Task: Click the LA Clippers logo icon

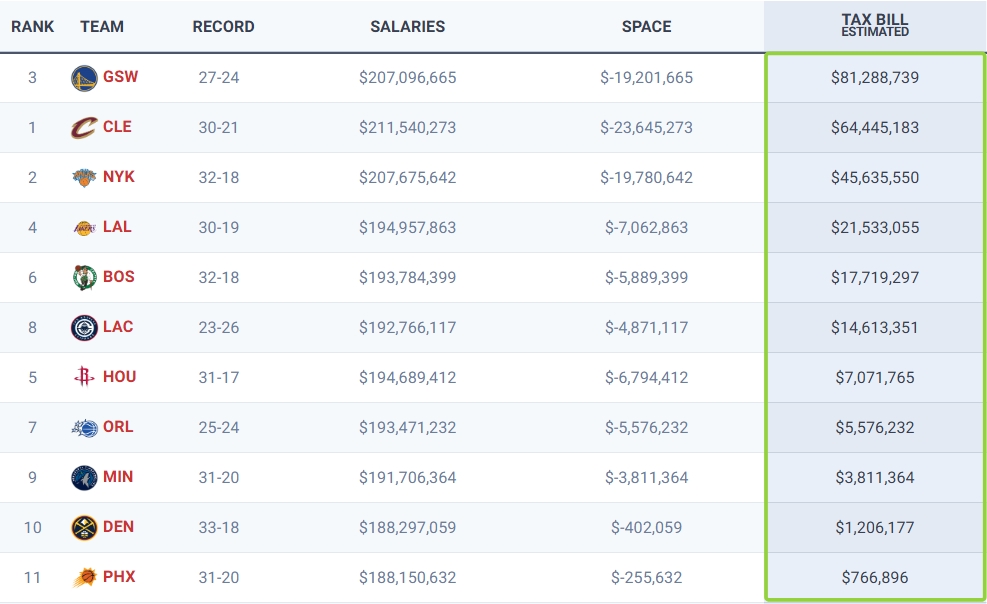Action: [84, 328]
